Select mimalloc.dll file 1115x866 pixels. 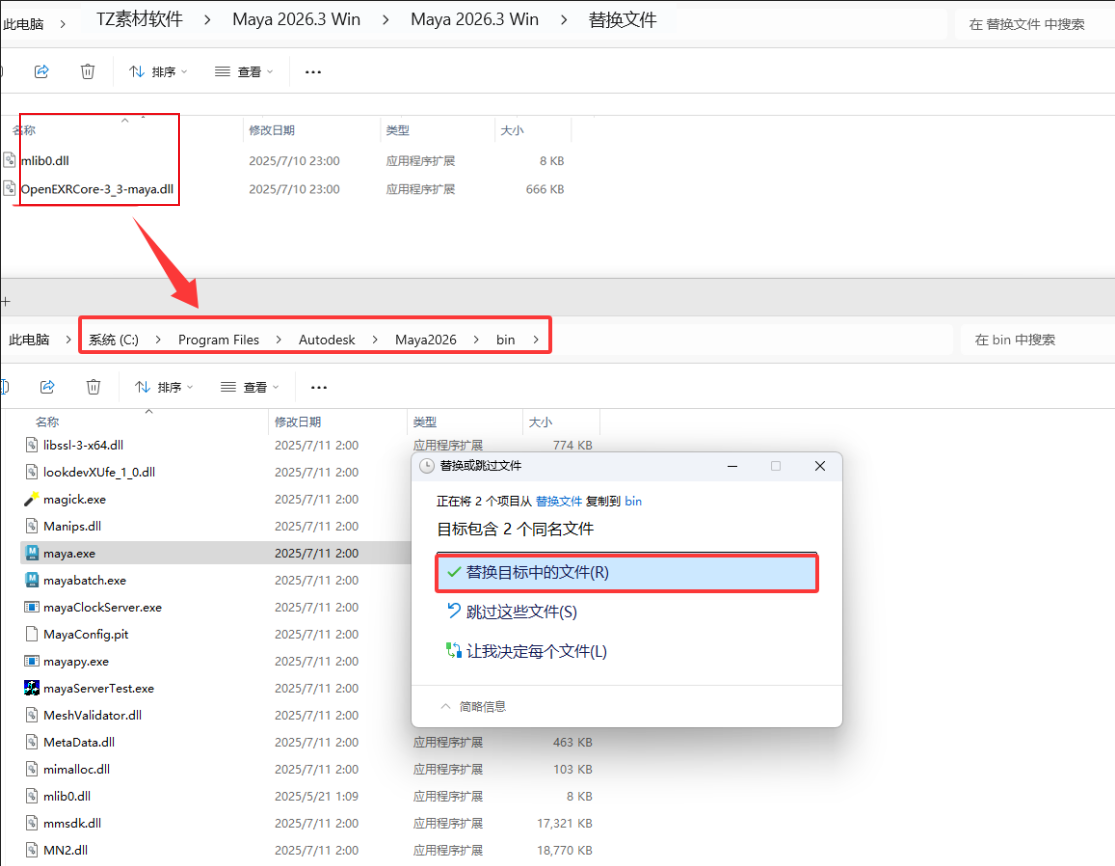click(76, 769)
